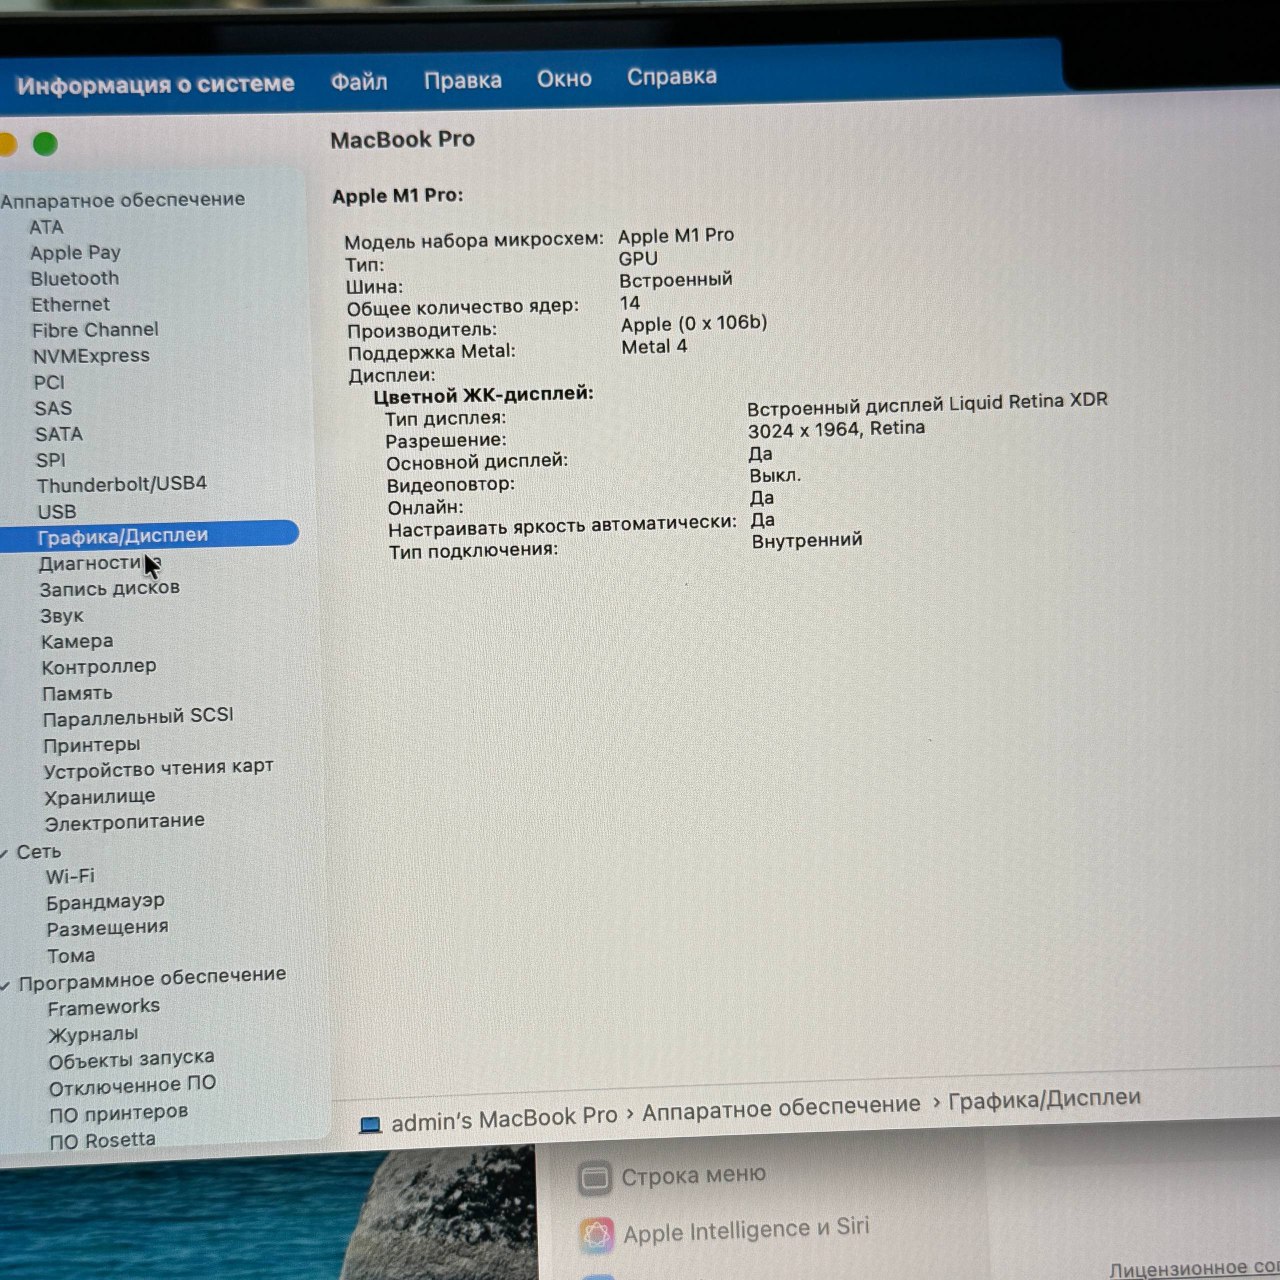Viewport: 1280px width, 1280px height.
Task: Open the USB section
Action: point(57,511)
